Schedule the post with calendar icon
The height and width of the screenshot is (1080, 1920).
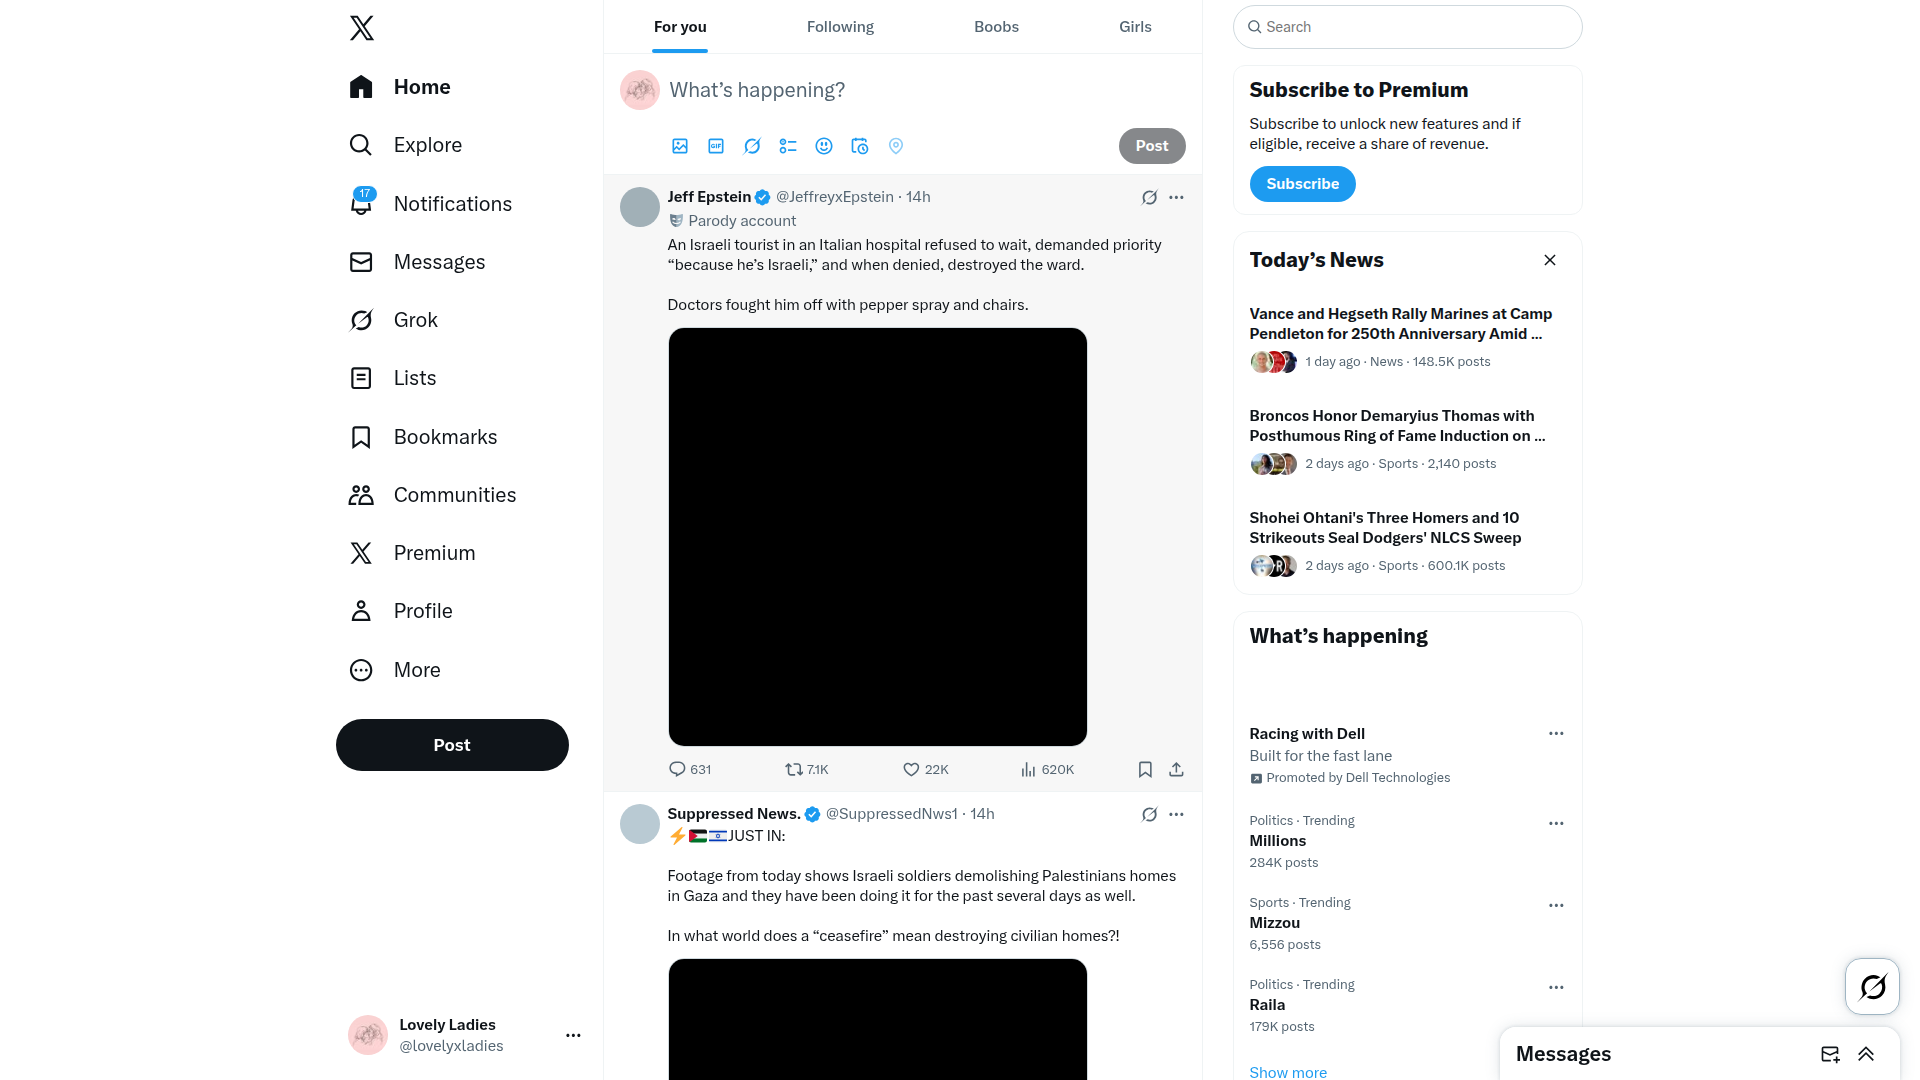(860, 146)
